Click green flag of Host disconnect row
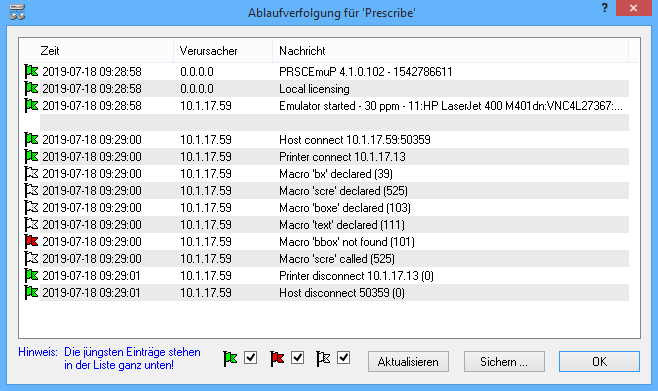This screenshot has height=391, width=658. click(x=31, y=292)
